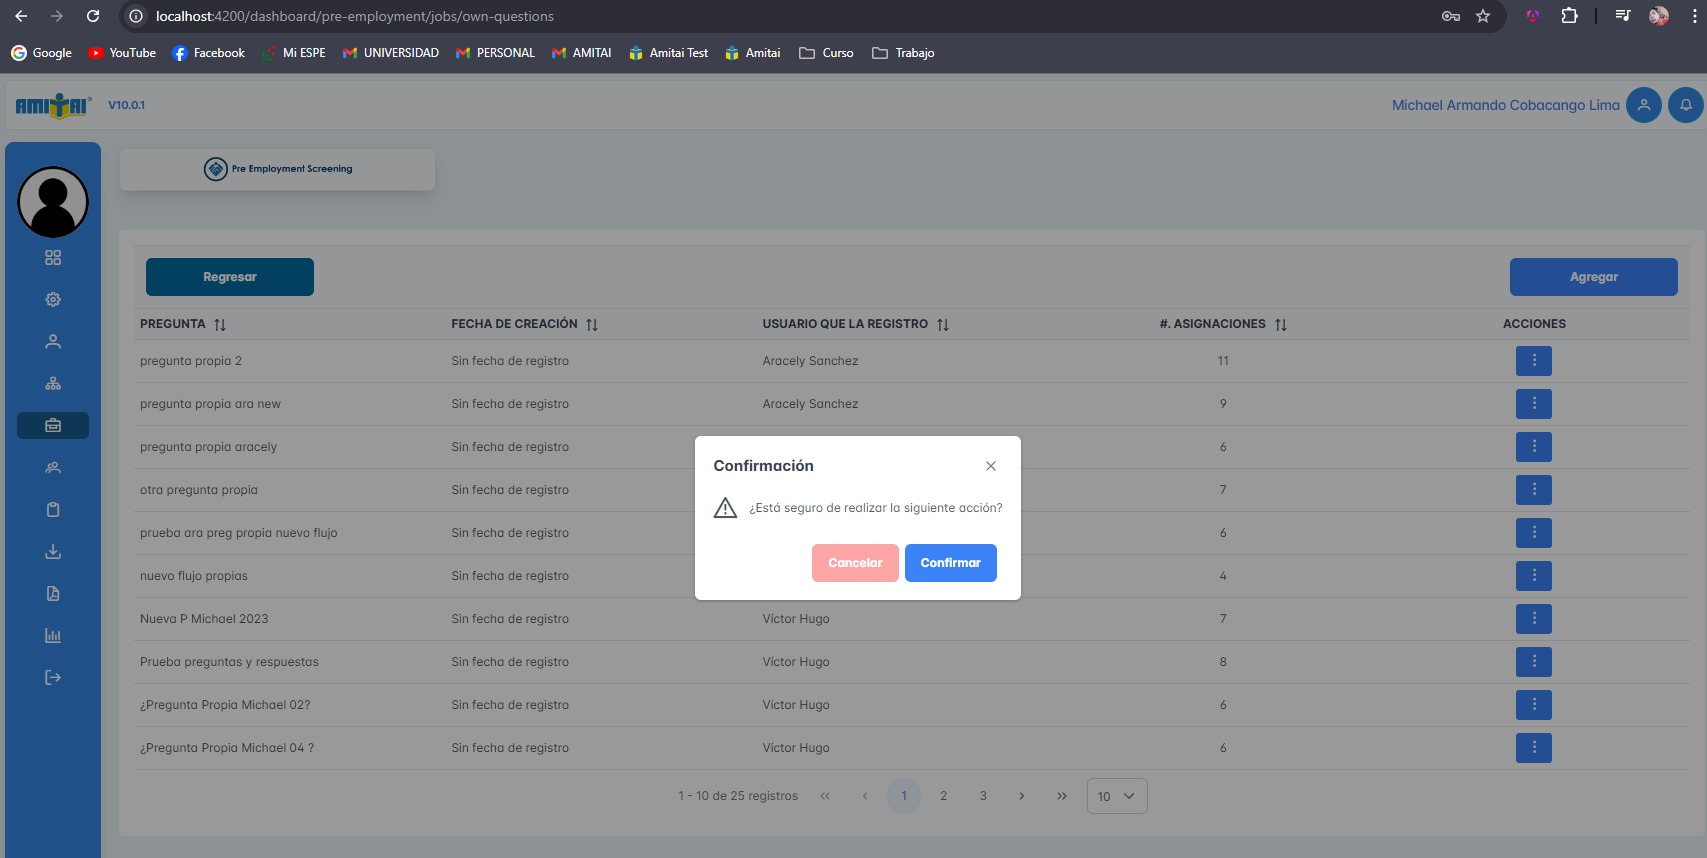The image size is (1707, 858).
Task: Sort by # ASIGNACIONES column
Action: coord(1281,324)
